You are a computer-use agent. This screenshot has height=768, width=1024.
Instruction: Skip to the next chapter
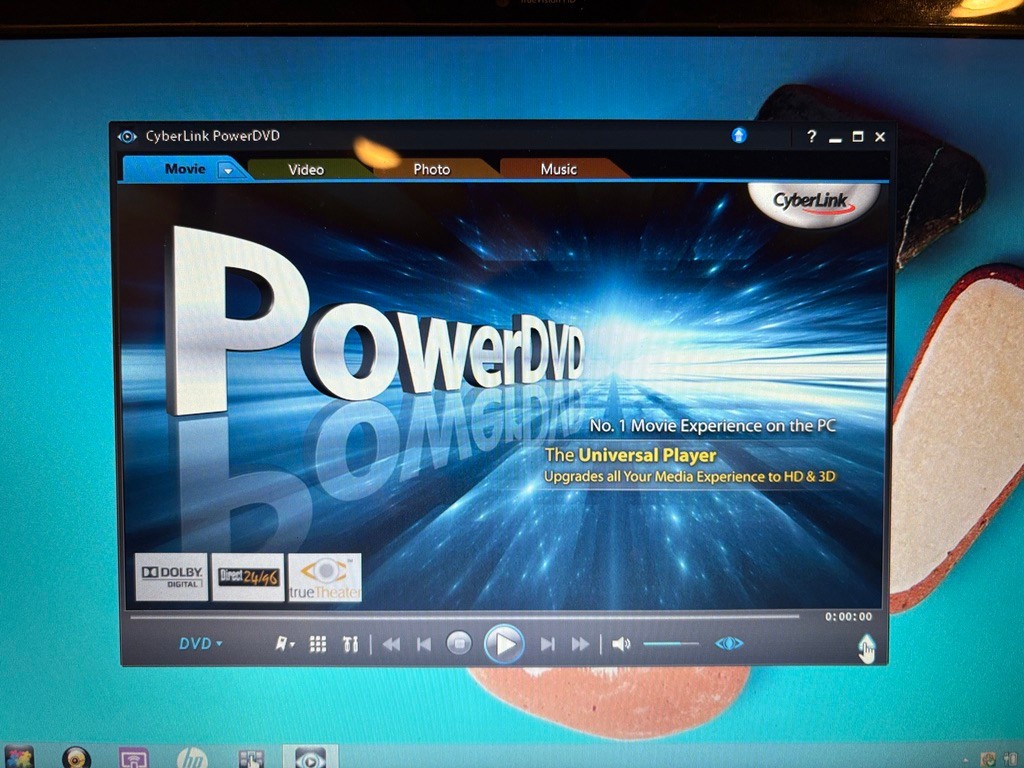click(x=547, y=645)
